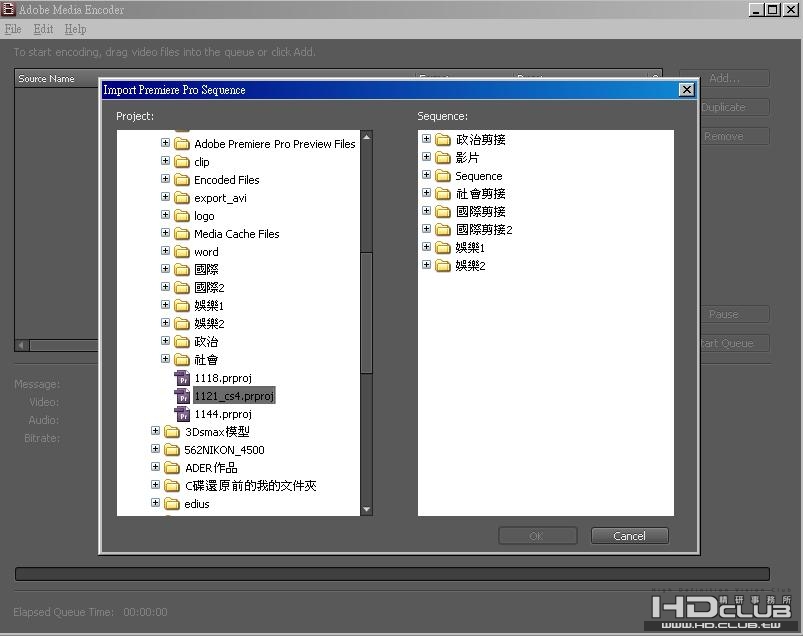
Task: Expand the 3Dsmax模型 folder node
Action: point(156,431)
